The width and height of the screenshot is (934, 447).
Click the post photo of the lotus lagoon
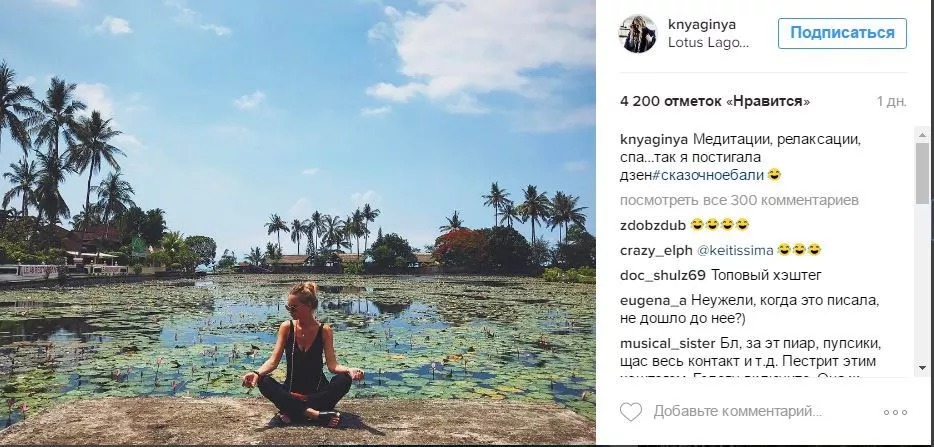(x=297, y=222)
